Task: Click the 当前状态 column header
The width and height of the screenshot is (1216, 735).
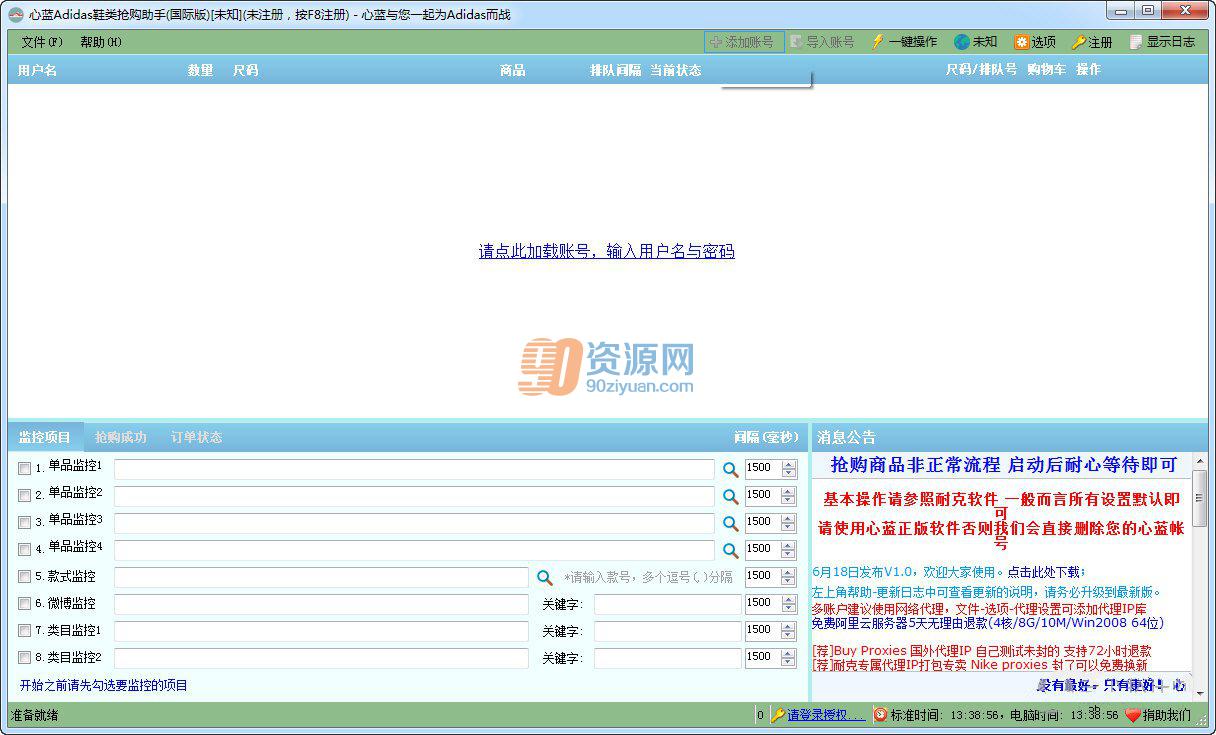Action: click(x=675, y=70)
